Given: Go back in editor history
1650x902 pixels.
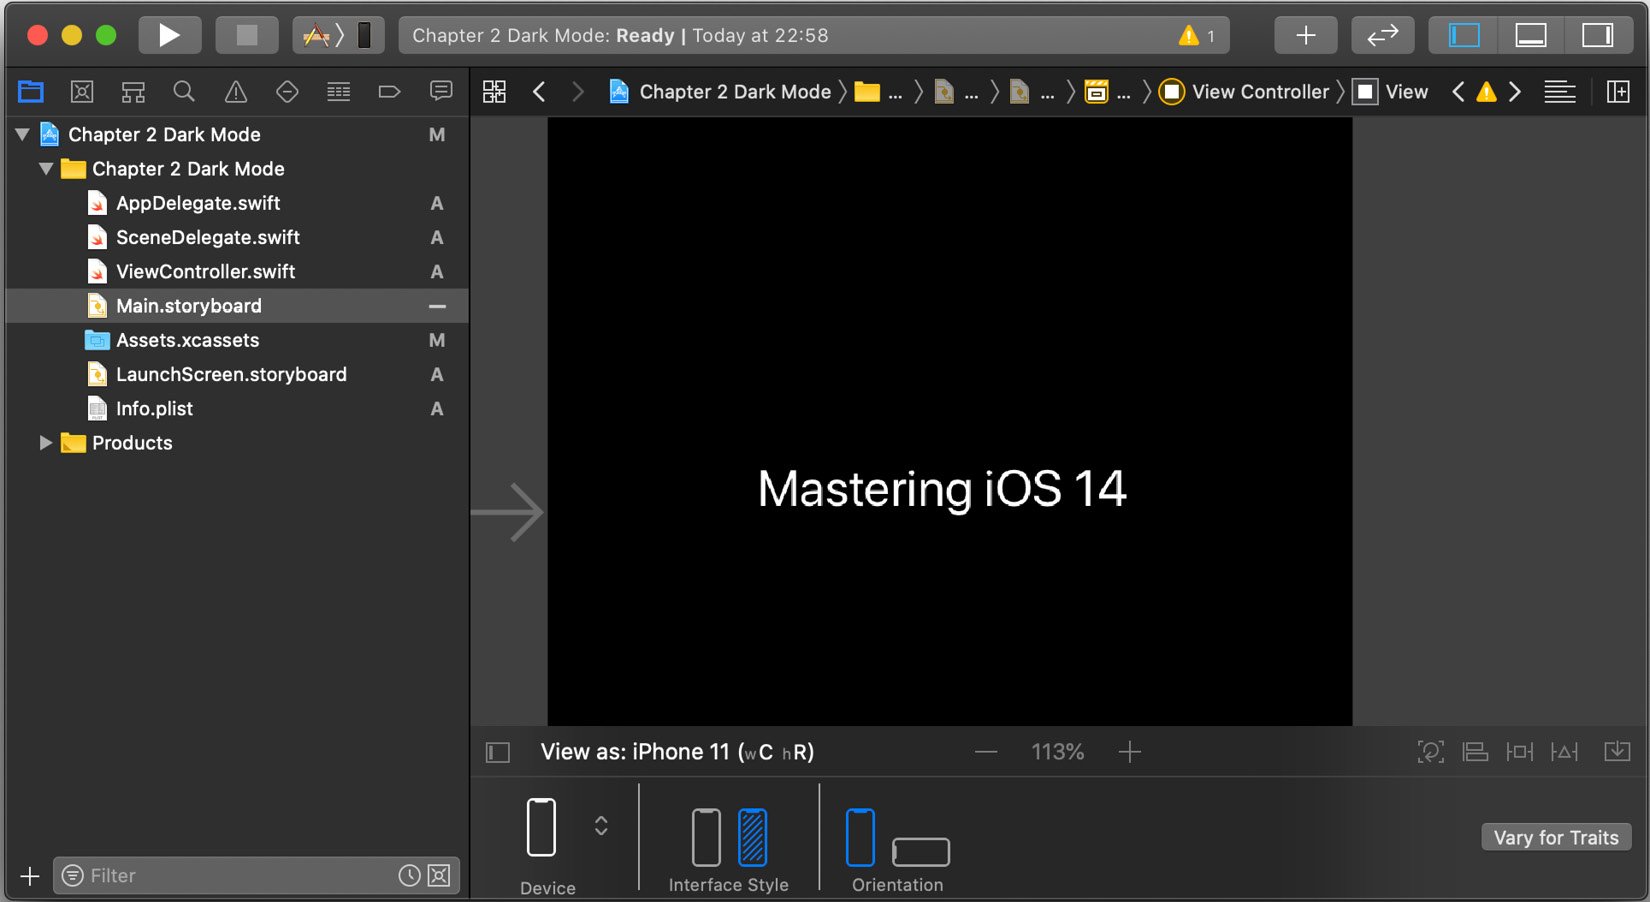Looking at the screenshot, I should tap(539, 92).
